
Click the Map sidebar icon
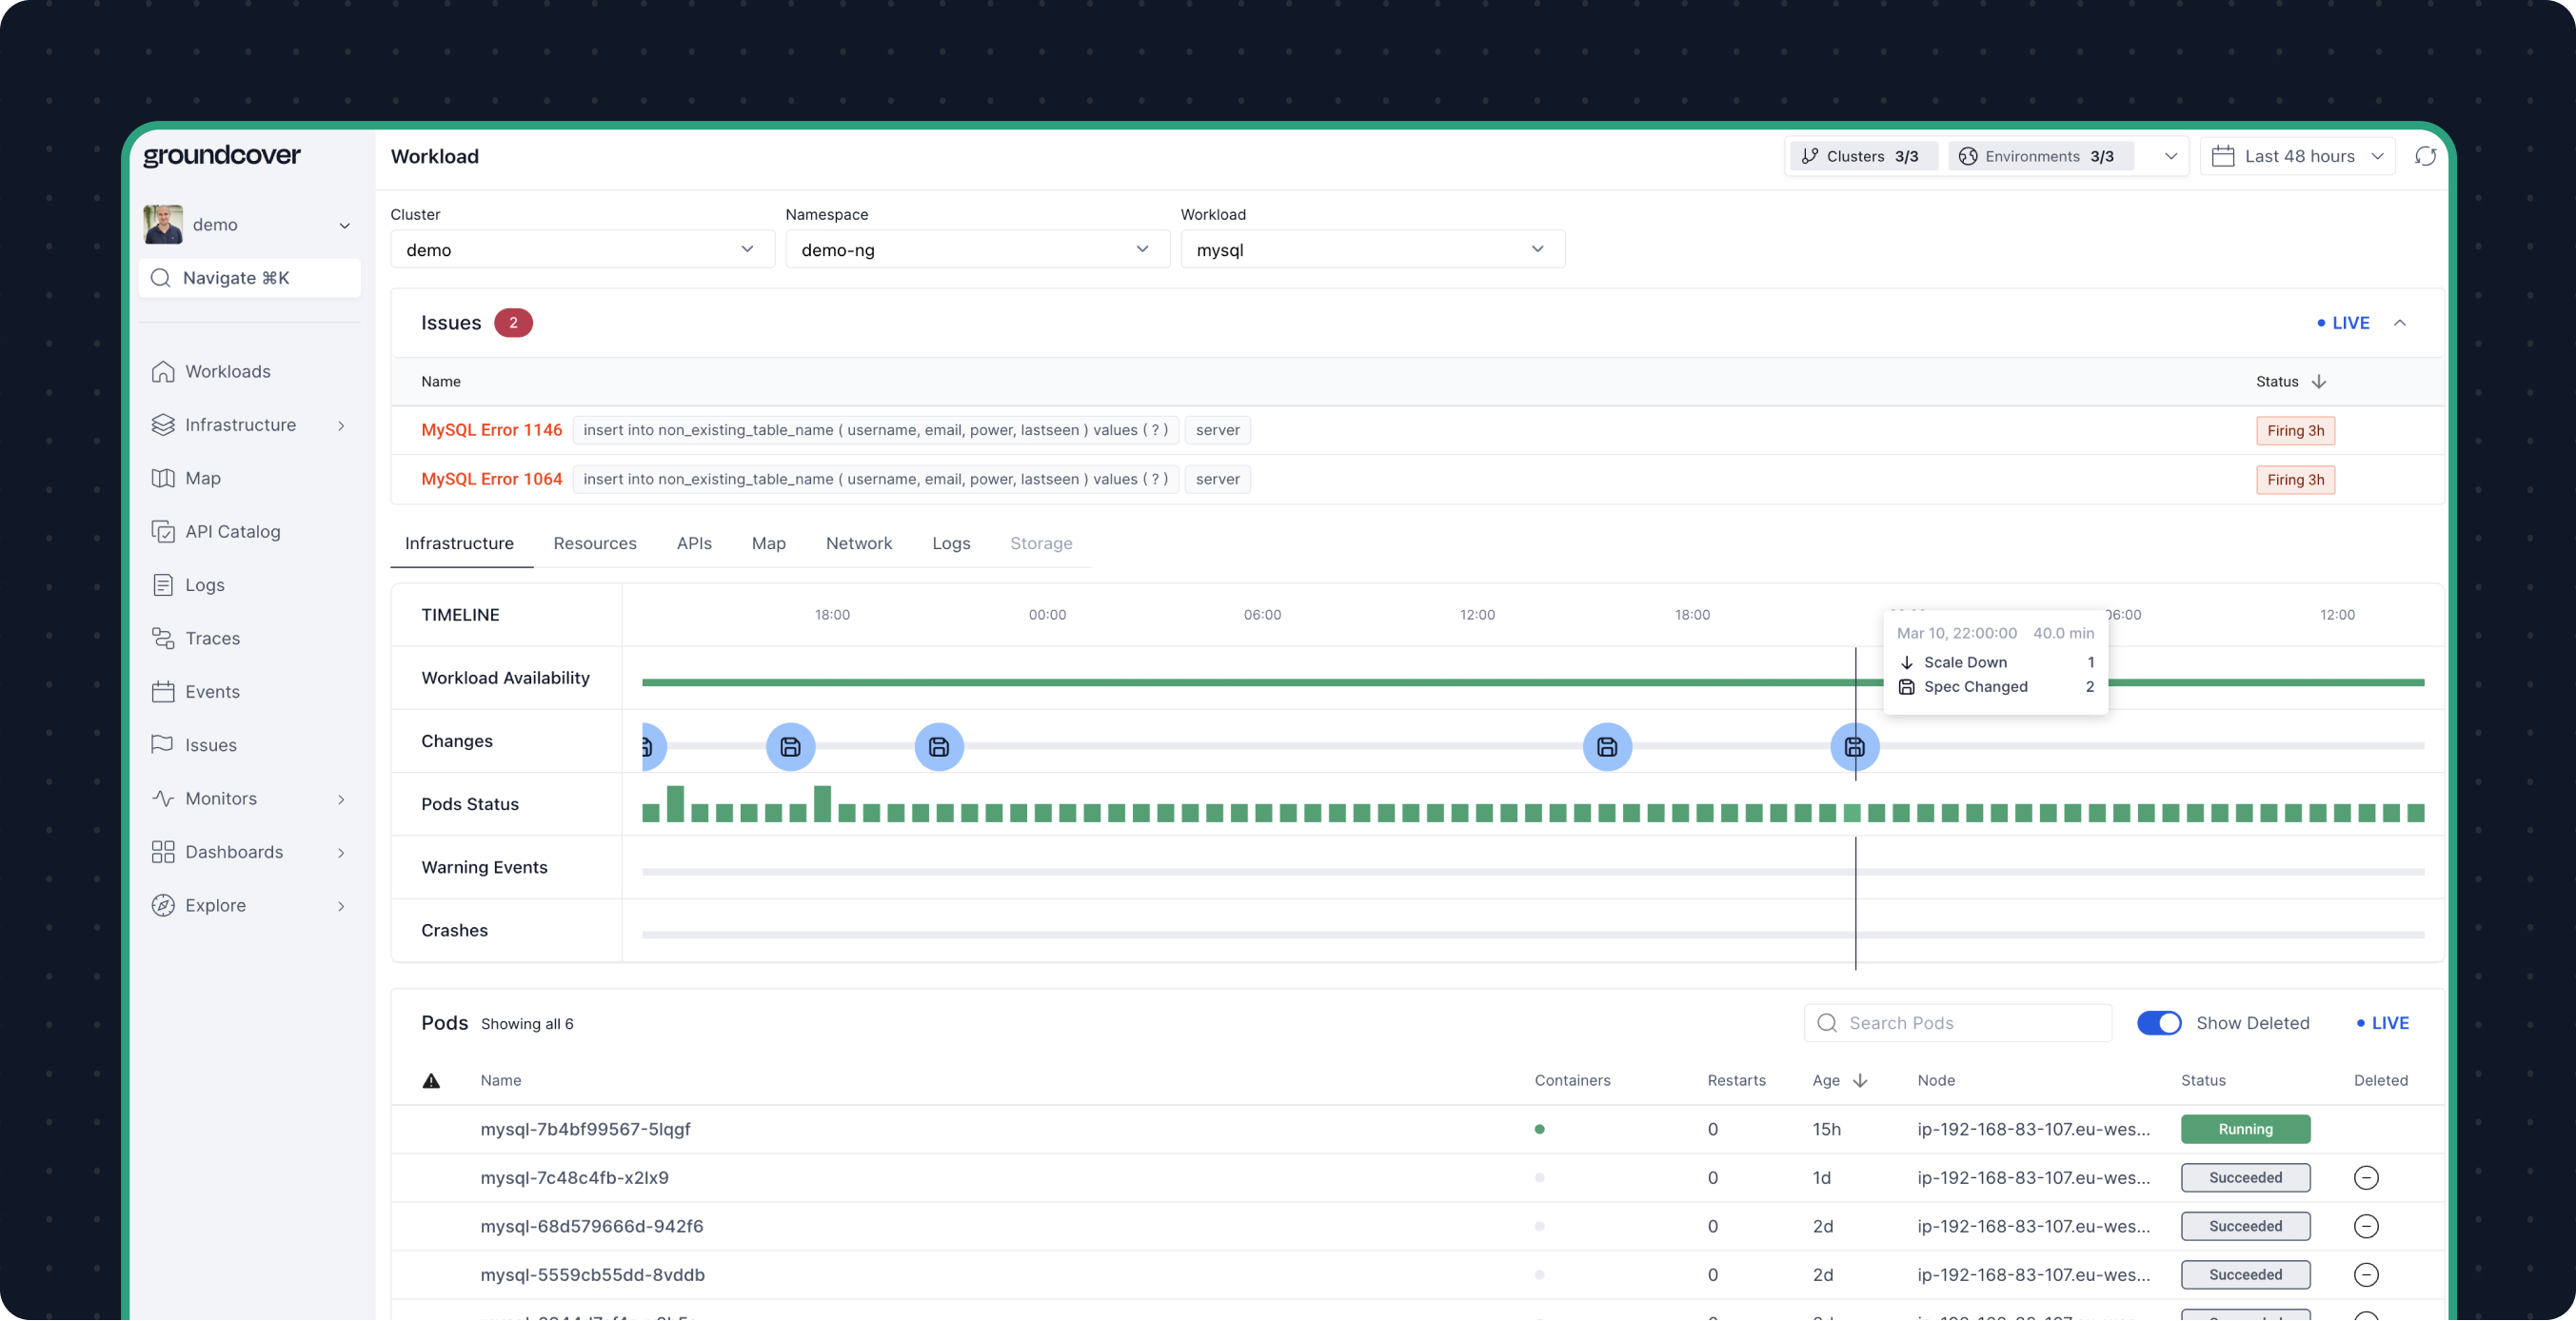(163, 478)
